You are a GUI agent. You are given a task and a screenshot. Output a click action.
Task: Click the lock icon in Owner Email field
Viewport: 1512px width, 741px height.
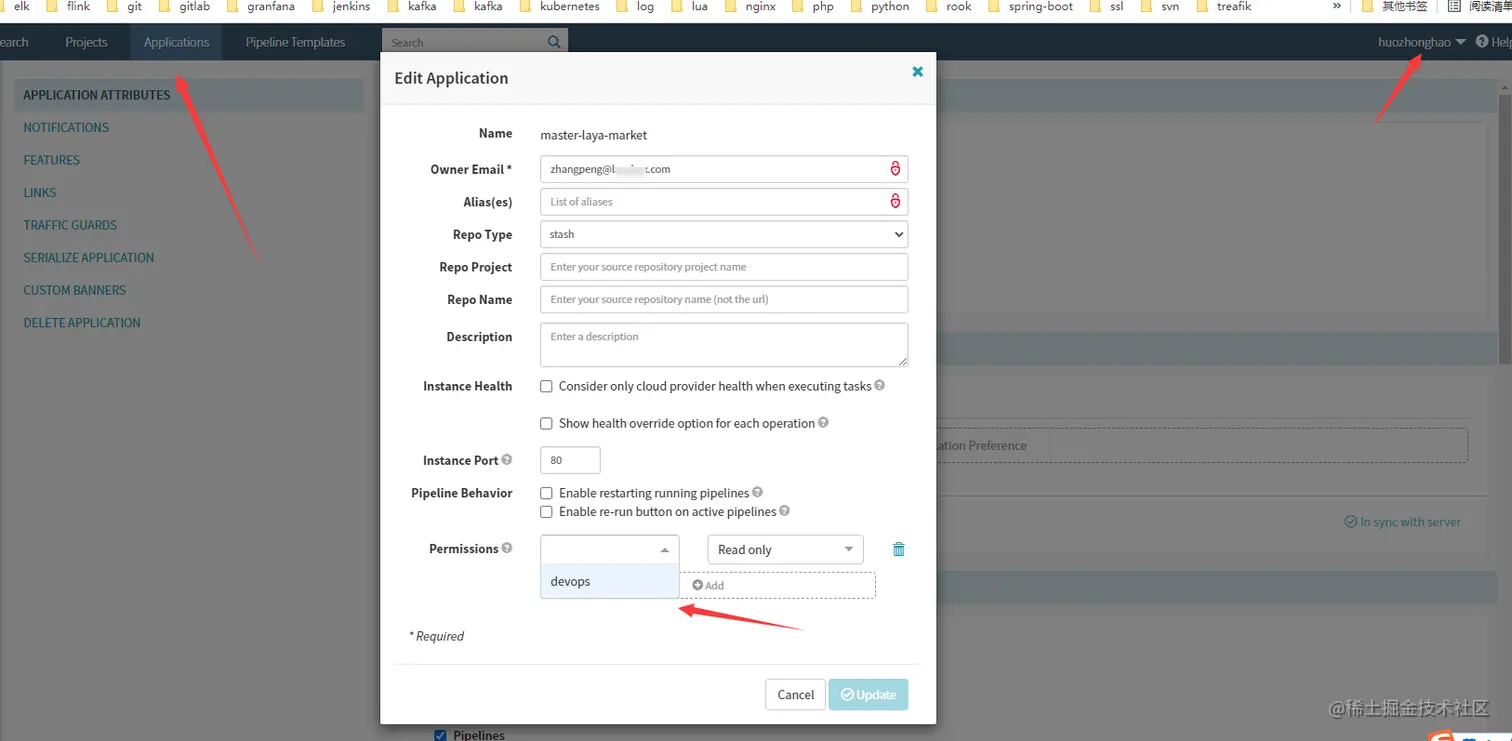point(895,169)
